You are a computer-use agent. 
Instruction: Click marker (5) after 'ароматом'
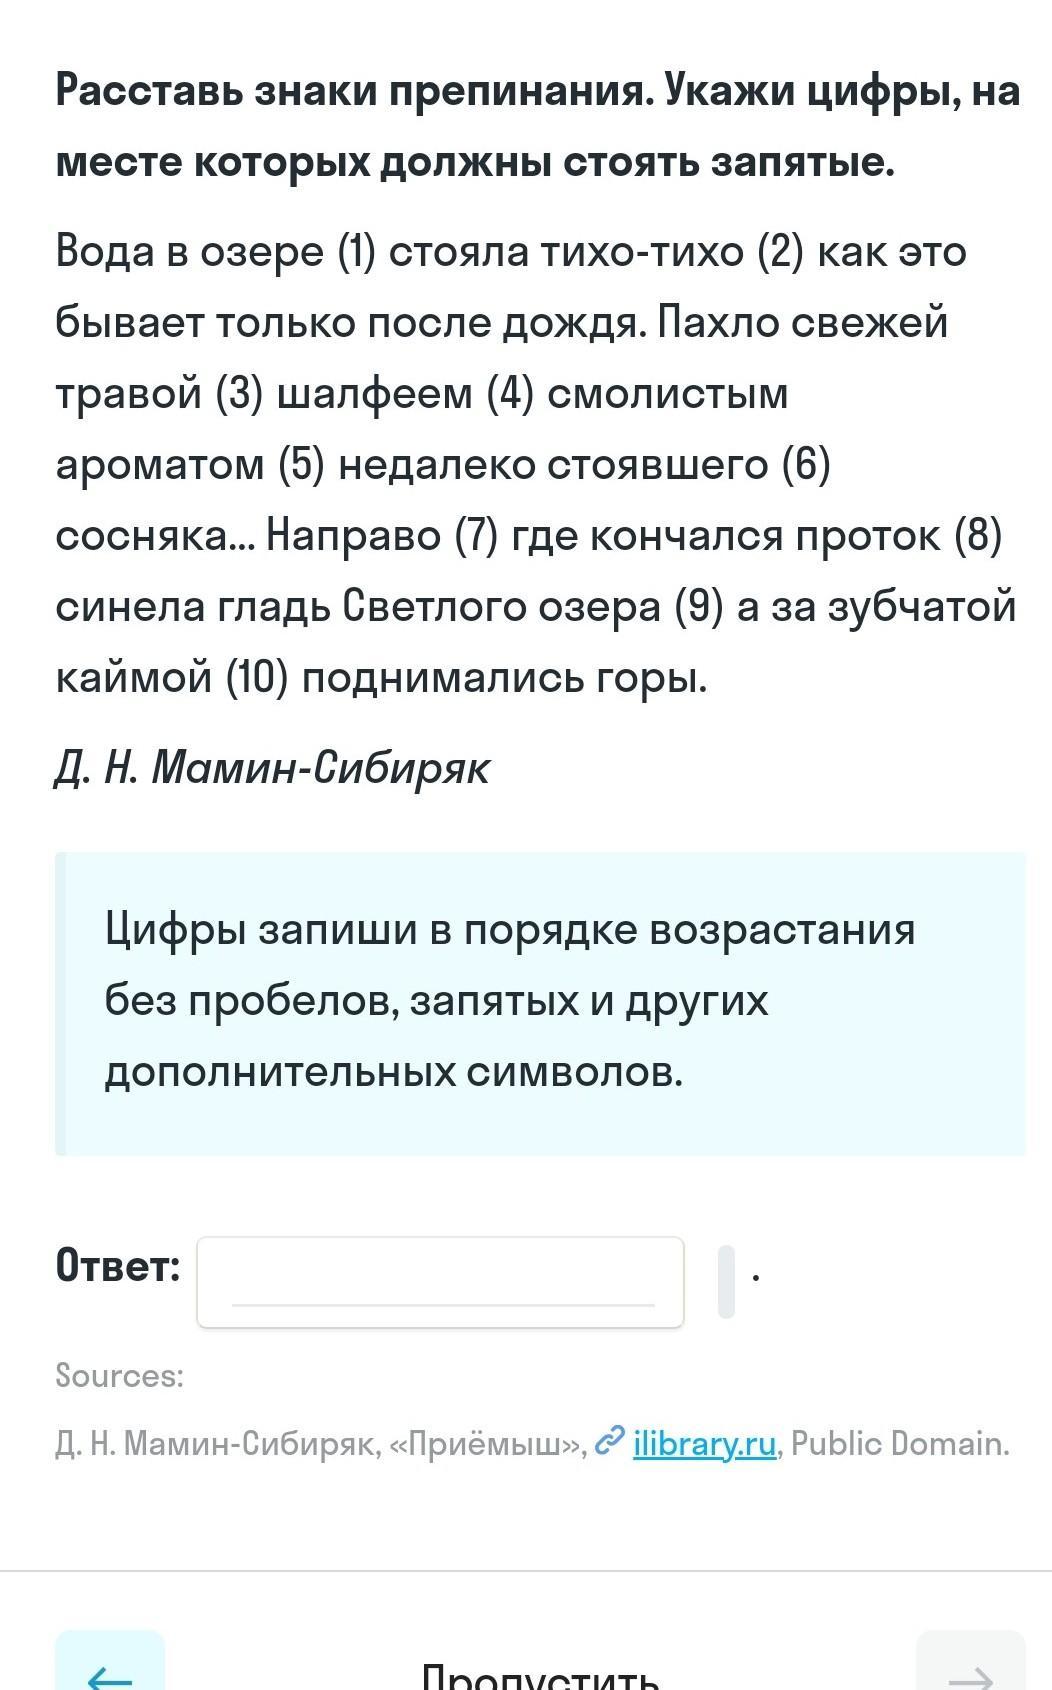(x=302, y=464)
